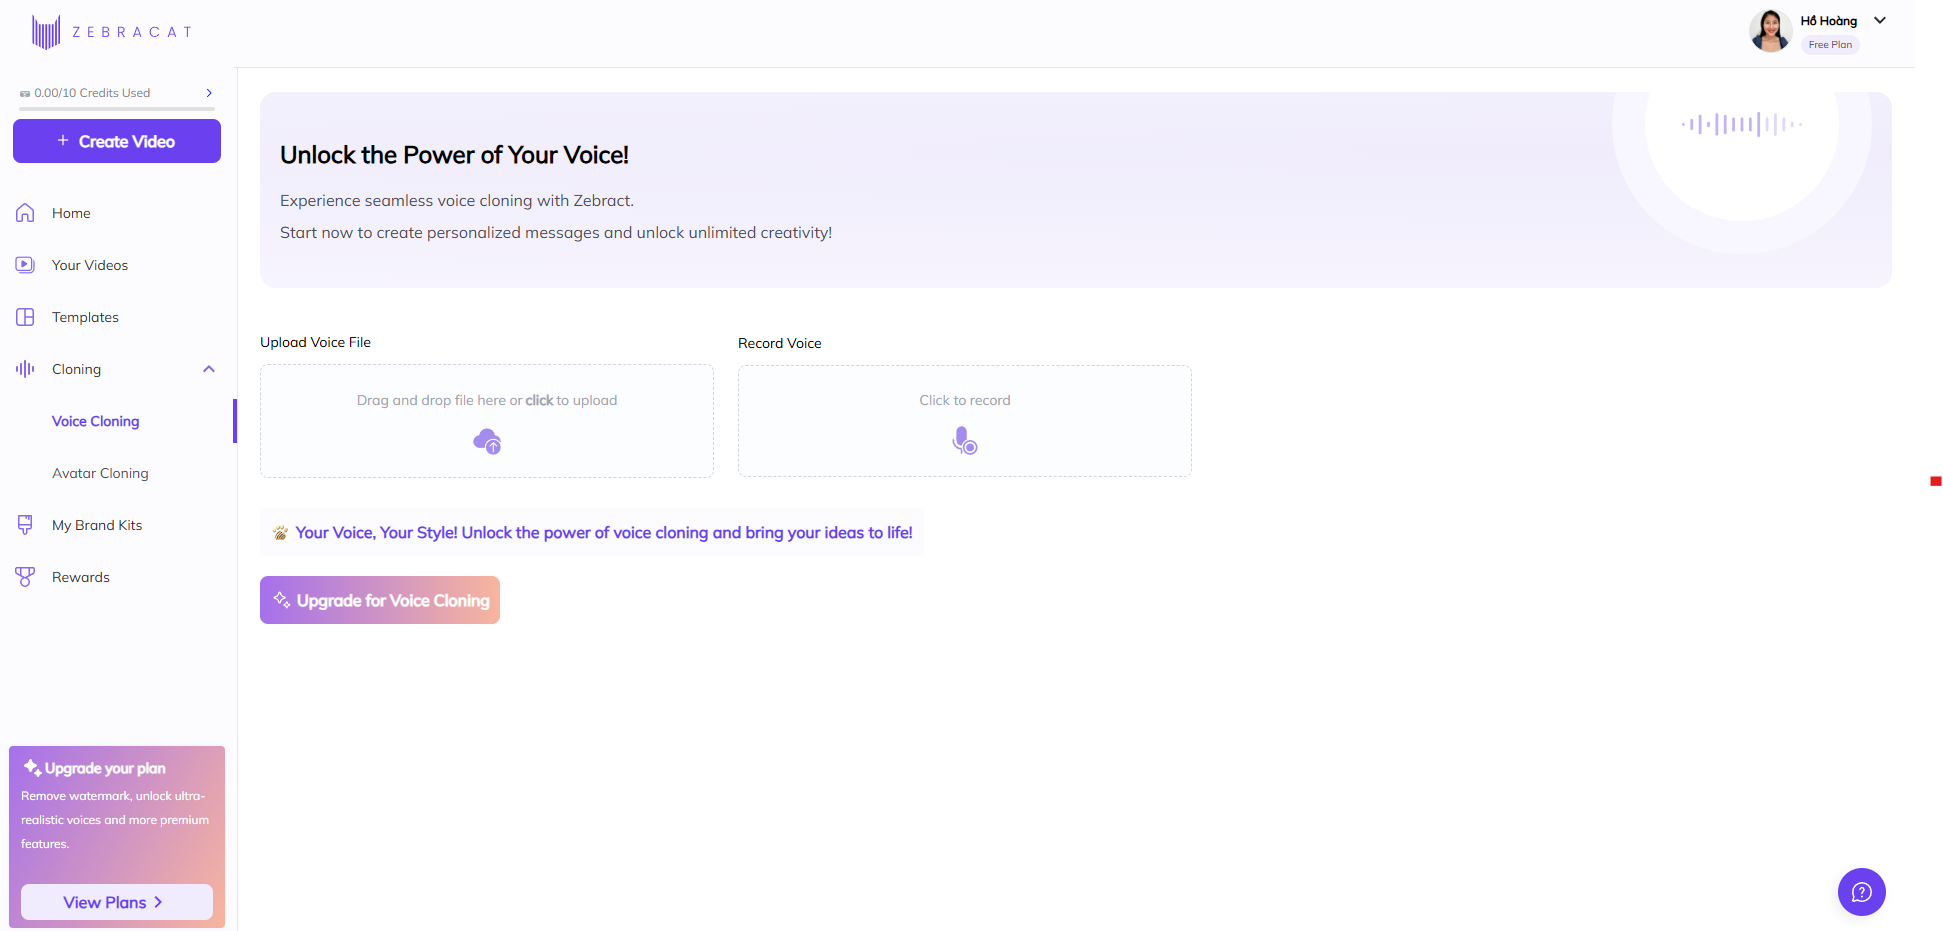Click the Cloning waveform icon
The width and height of the screenshot is (1943, 931).
tap(25, 369)
